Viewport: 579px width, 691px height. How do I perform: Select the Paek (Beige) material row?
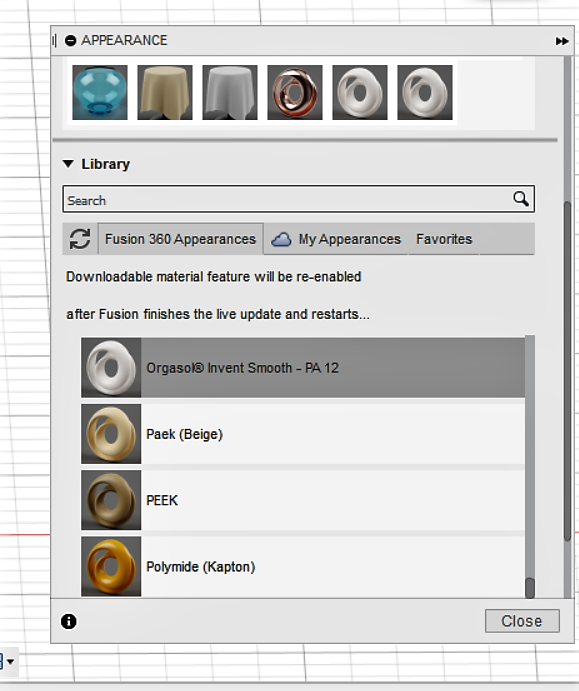pos(303,434)
